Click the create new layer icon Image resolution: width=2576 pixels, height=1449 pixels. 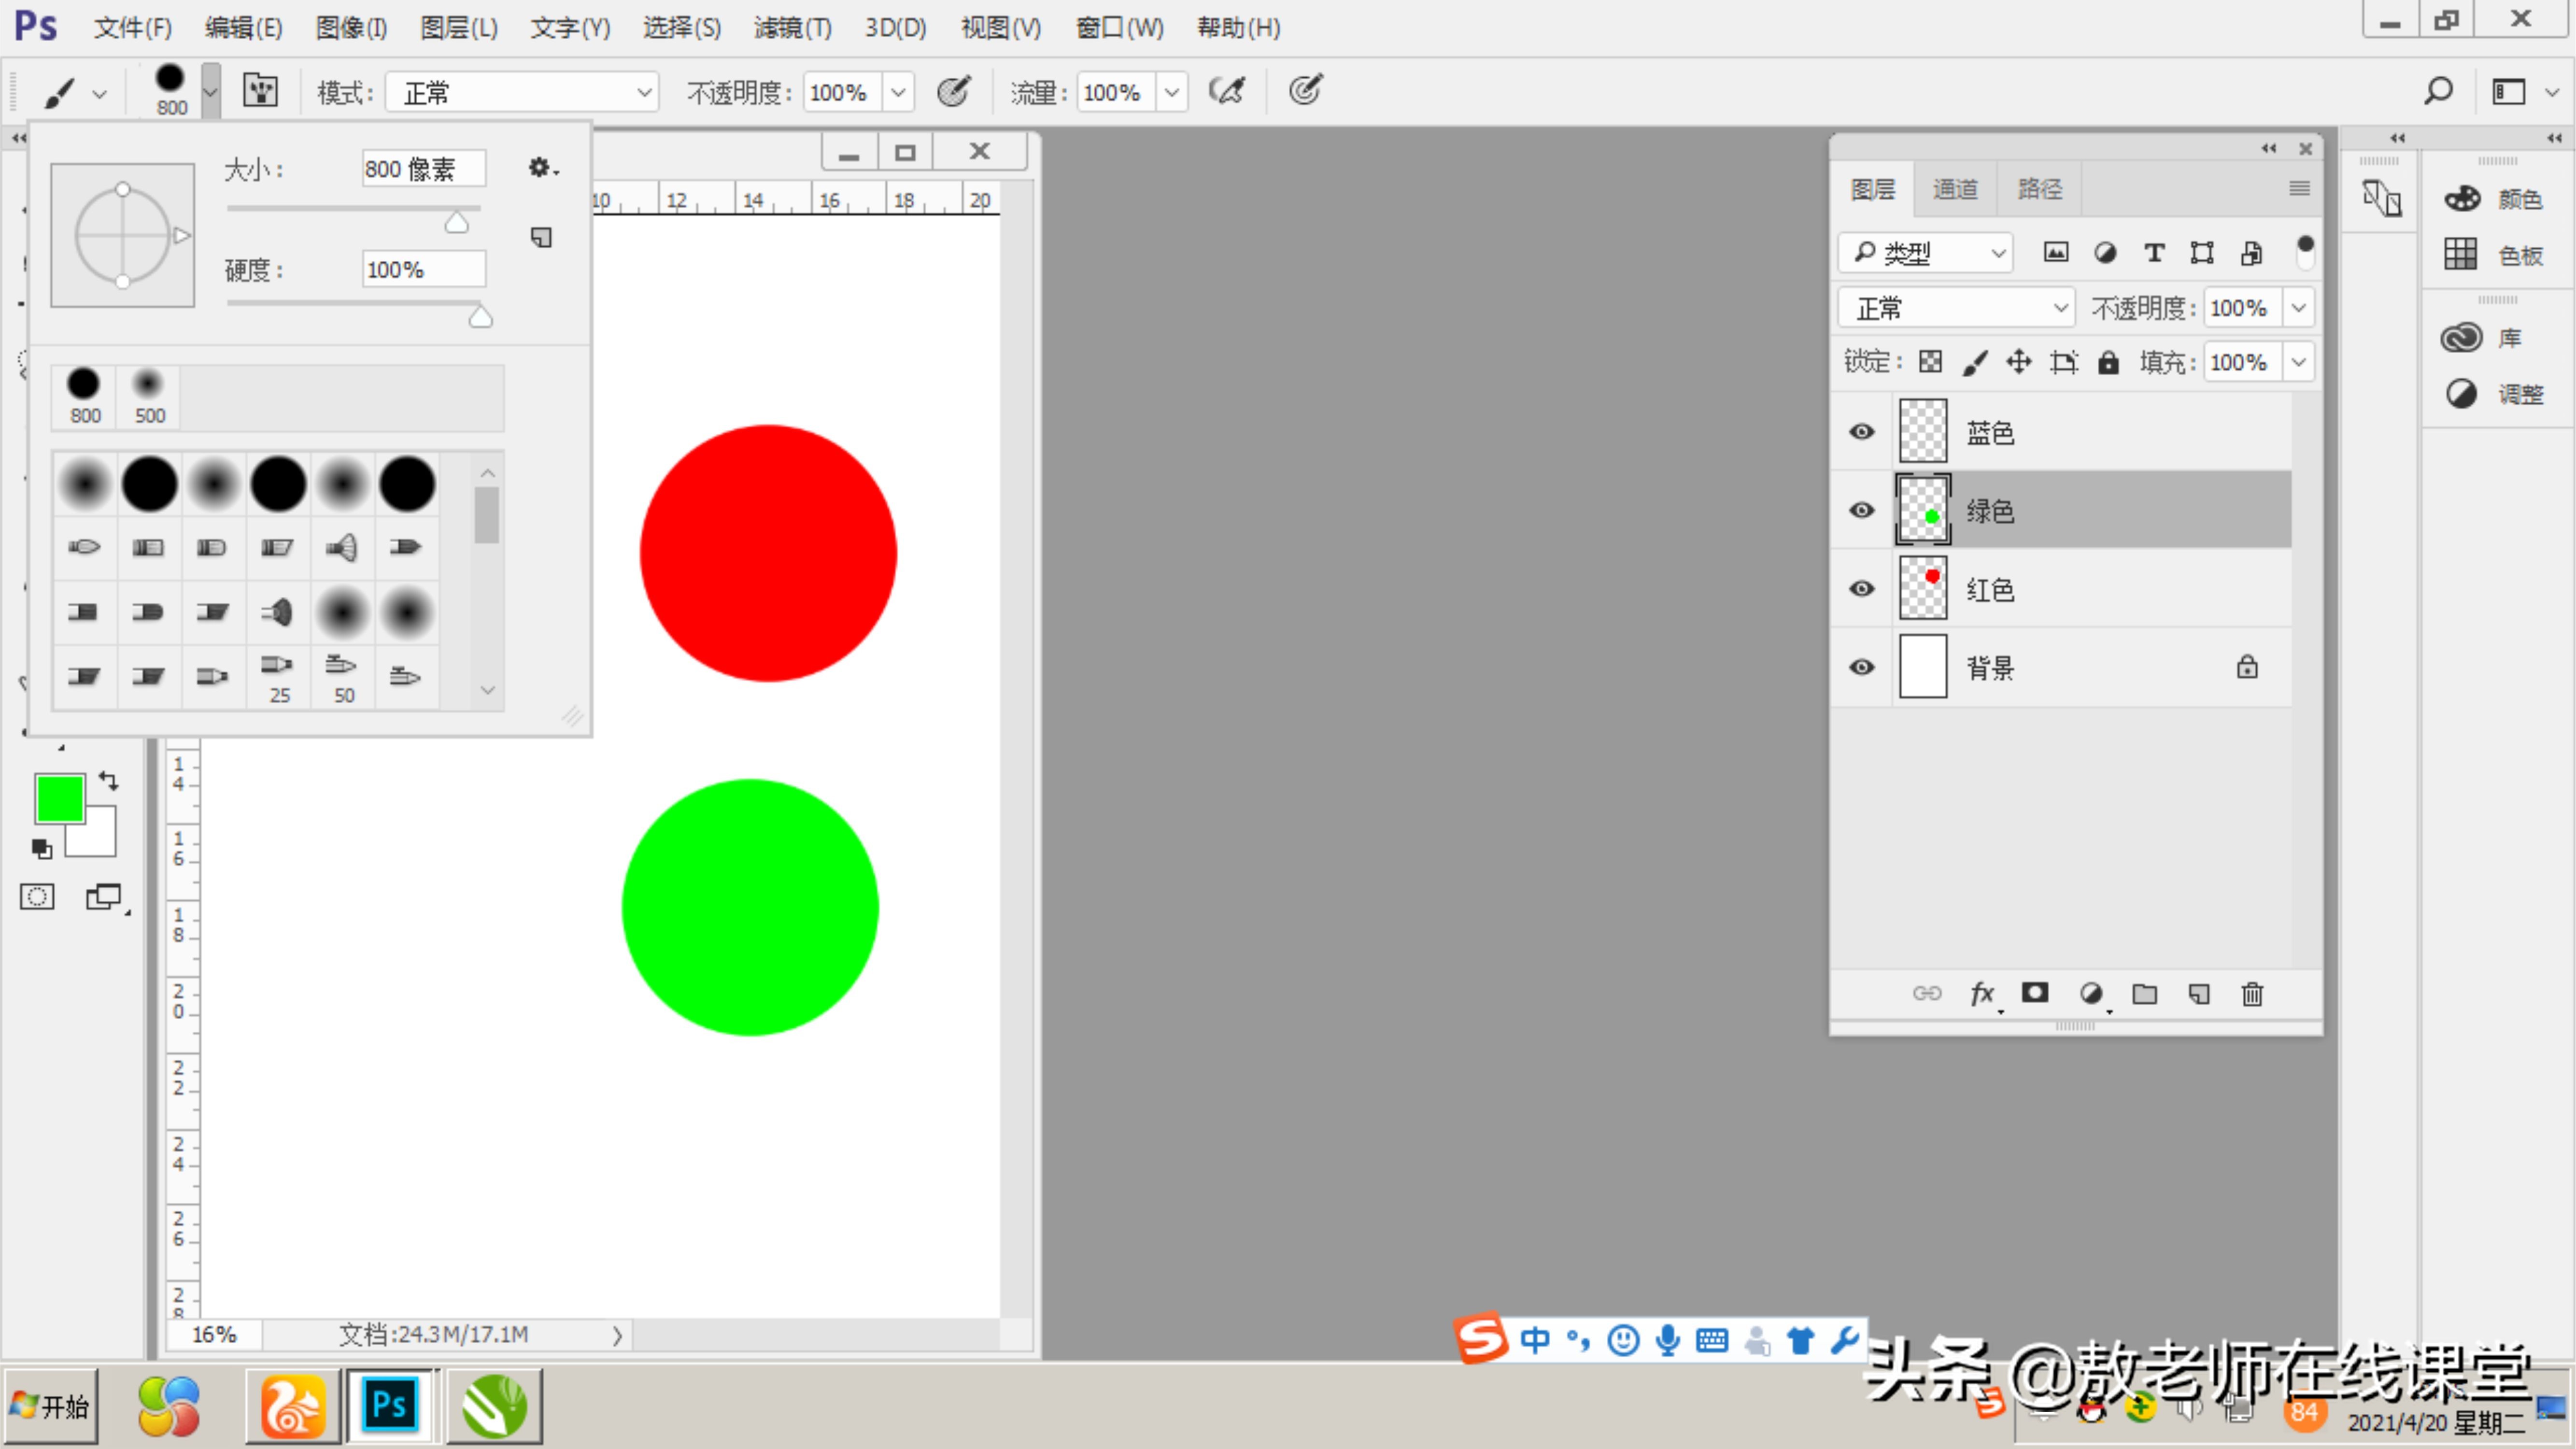click(x=2198, y=994)
